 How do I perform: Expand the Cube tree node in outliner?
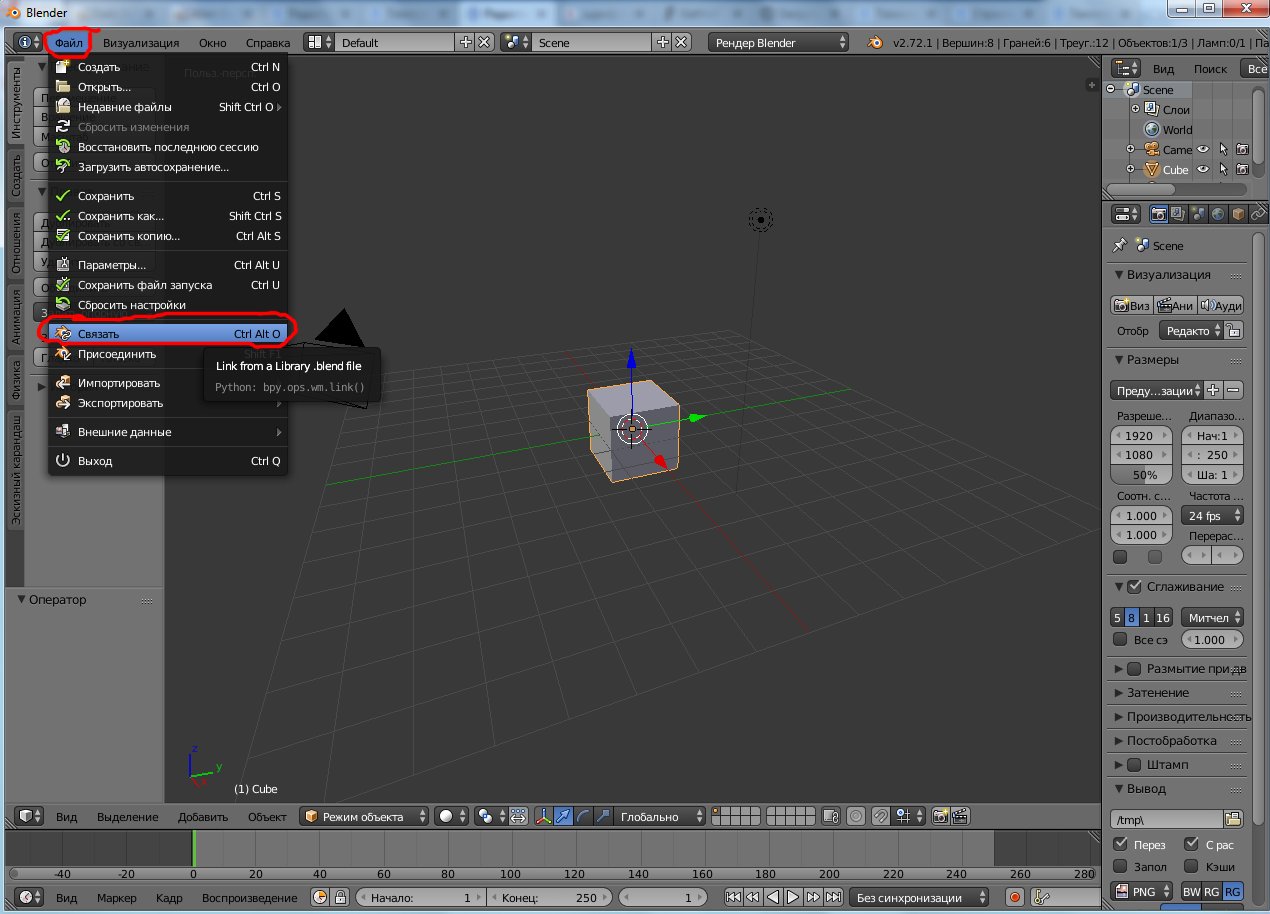coord(1130,169)
